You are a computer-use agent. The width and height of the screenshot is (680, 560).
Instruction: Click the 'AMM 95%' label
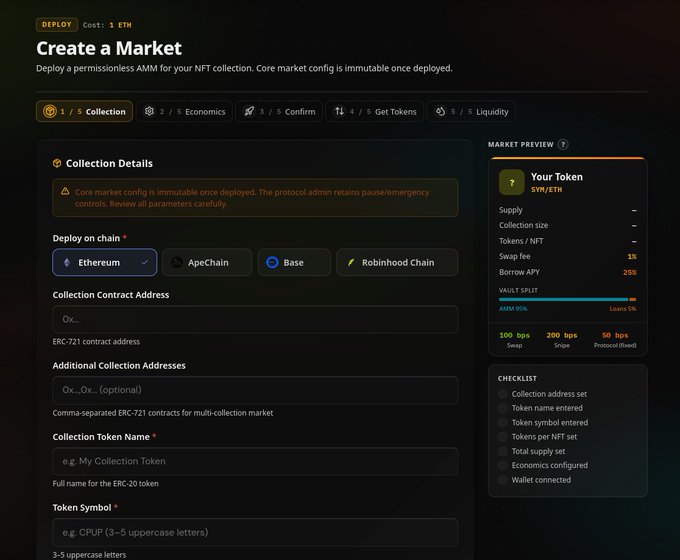[513, 309]
